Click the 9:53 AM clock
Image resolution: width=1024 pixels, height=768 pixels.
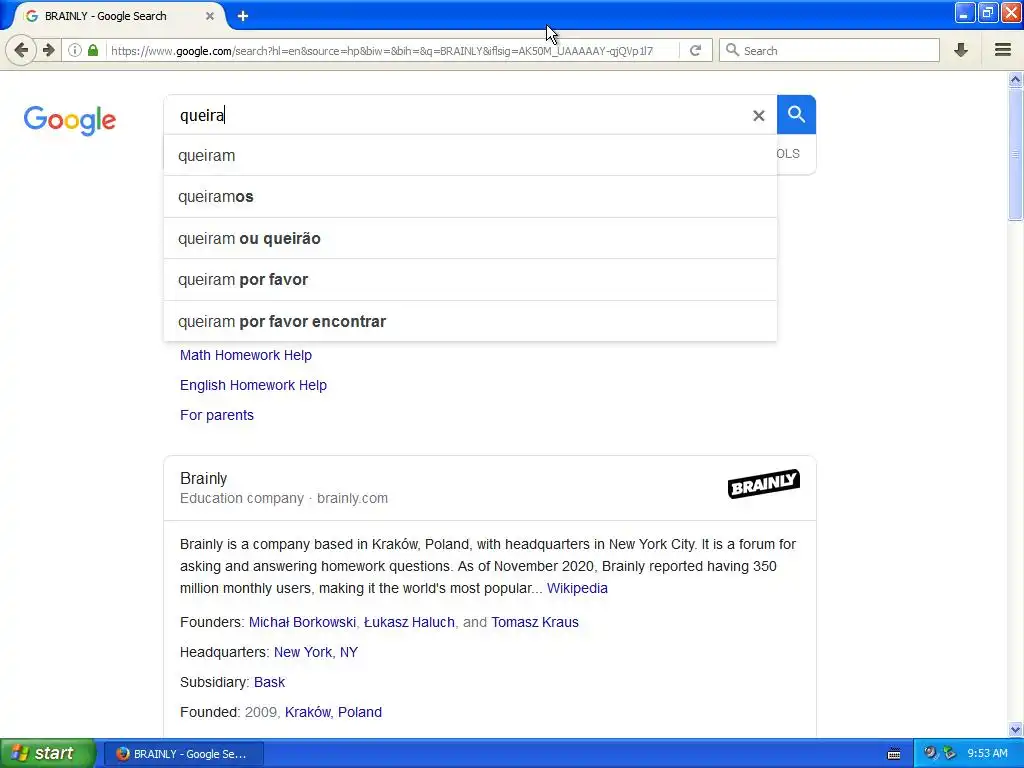pyautogui.click(x=987, y=753)
